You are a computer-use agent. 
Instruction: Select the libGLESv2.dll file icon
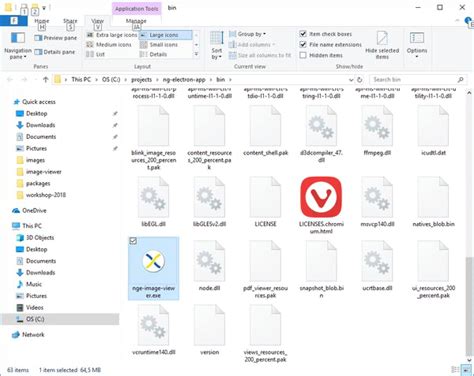click(x=209, y=197)
